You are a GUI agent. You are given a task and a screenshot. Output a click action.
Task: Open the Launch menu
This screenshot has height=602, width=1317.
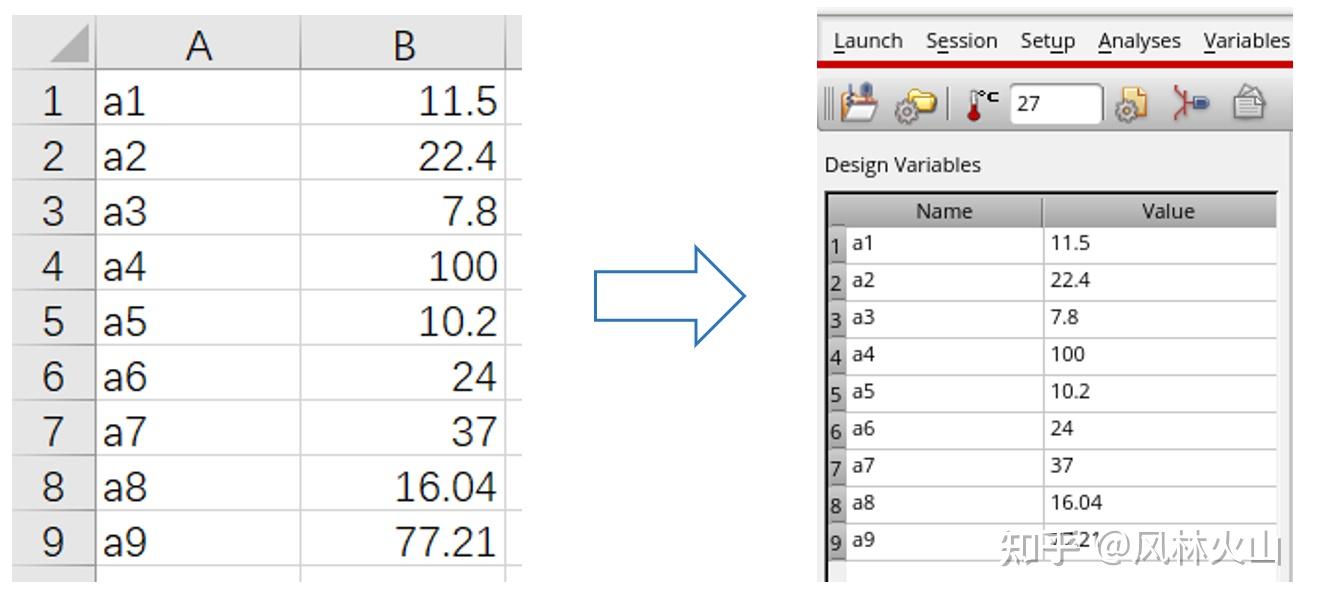[867, 41]
